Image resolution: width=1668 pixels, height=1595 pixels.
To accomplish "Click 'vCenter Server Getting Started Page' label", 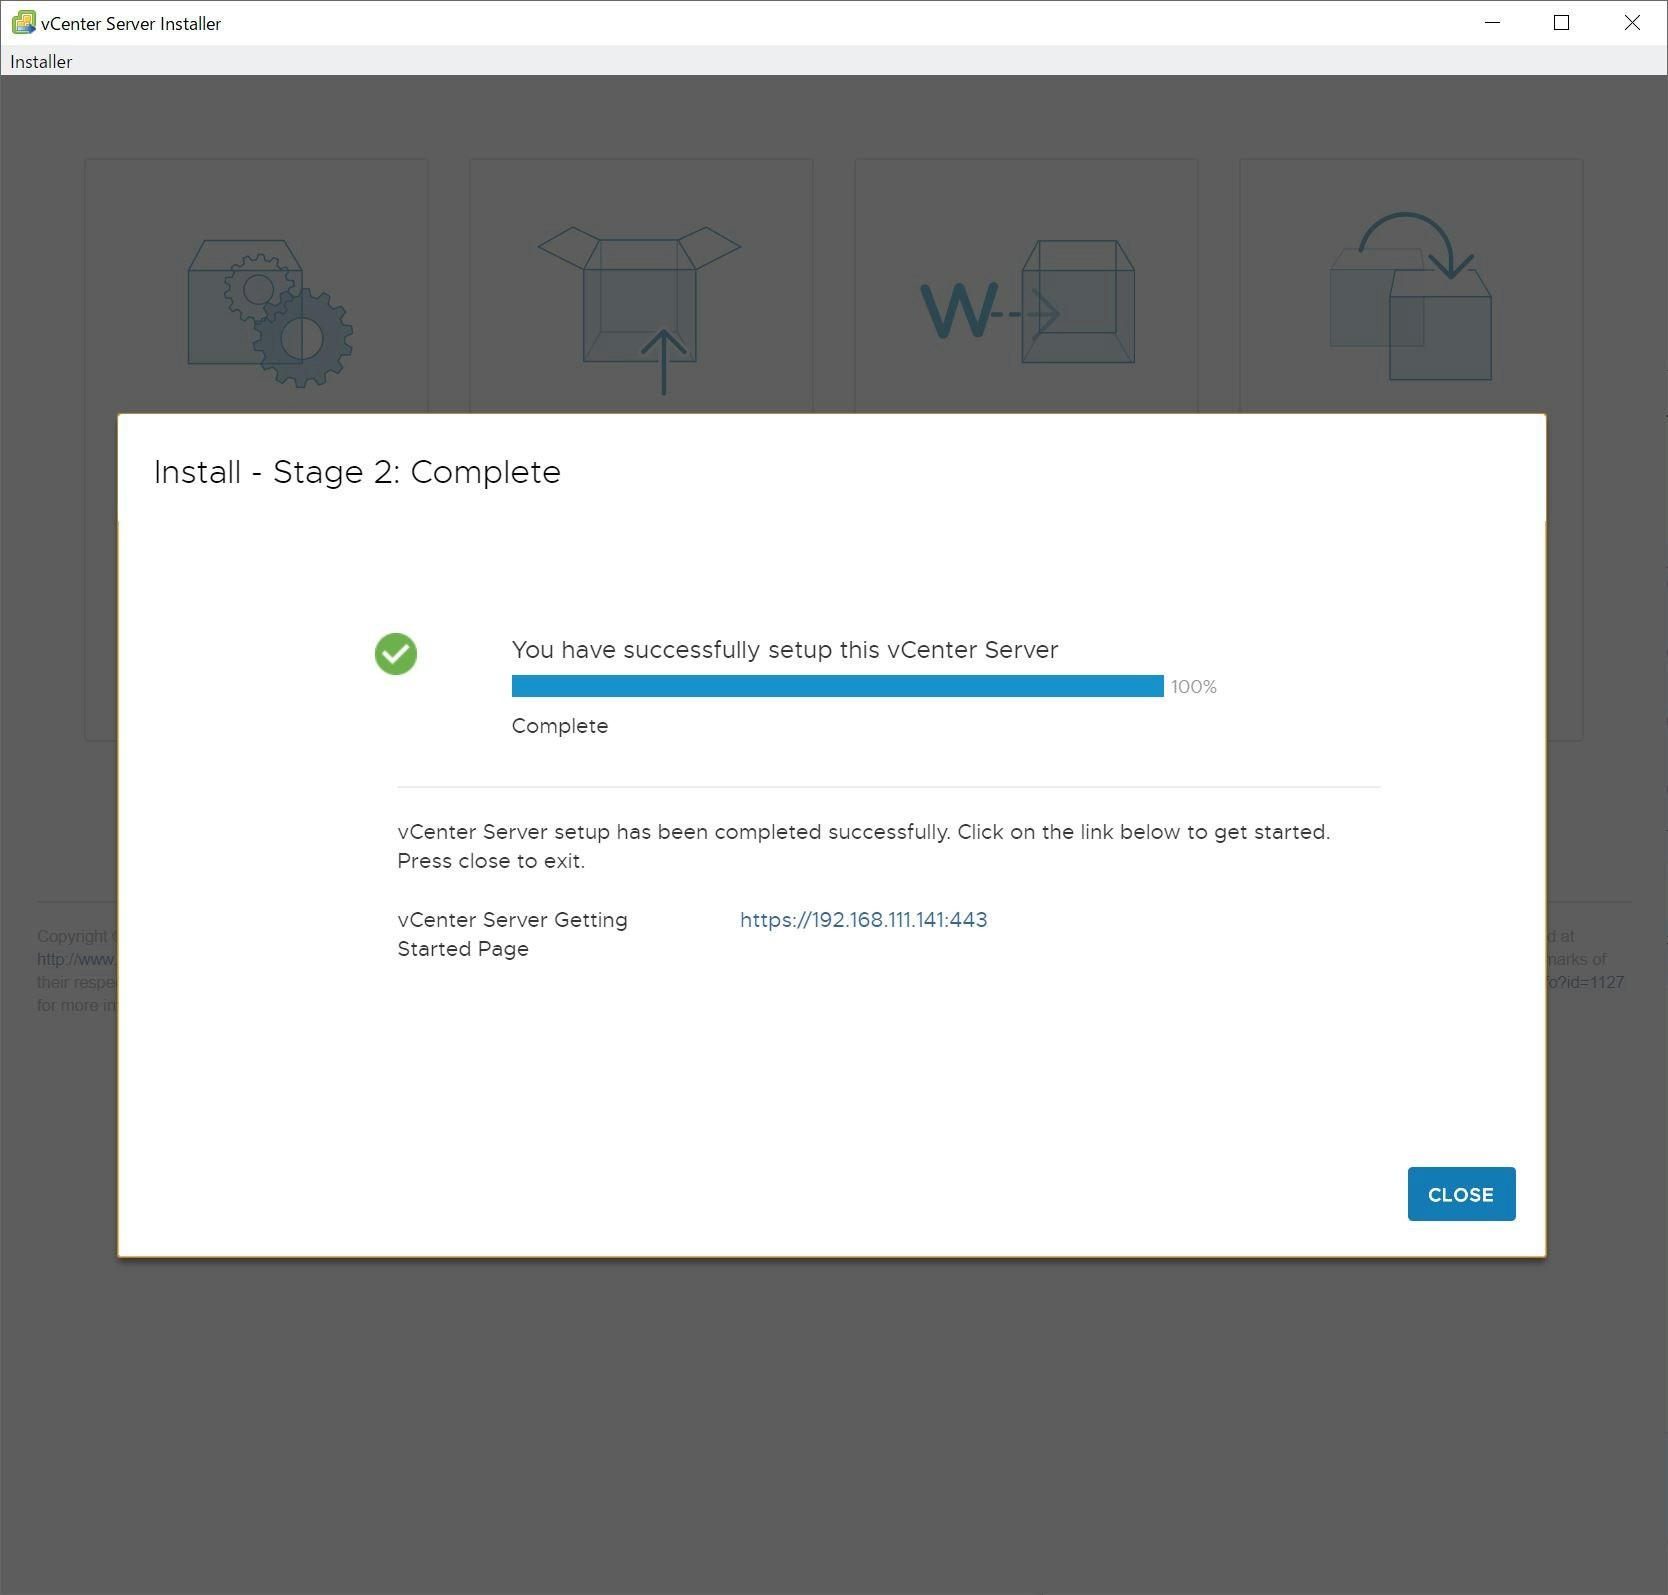I will [513, 934].
